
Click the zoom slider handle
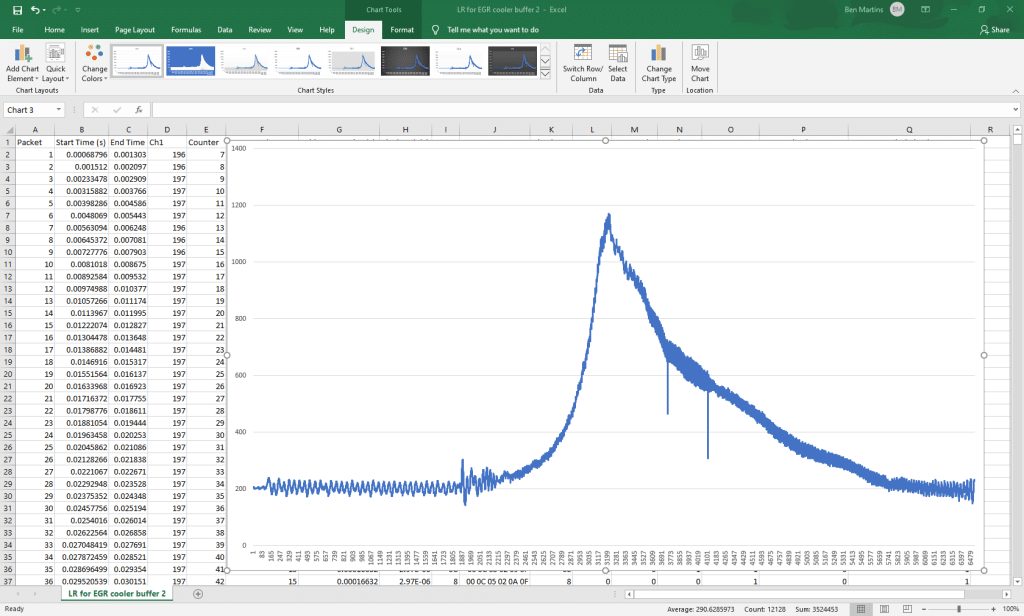click(959, 609)
